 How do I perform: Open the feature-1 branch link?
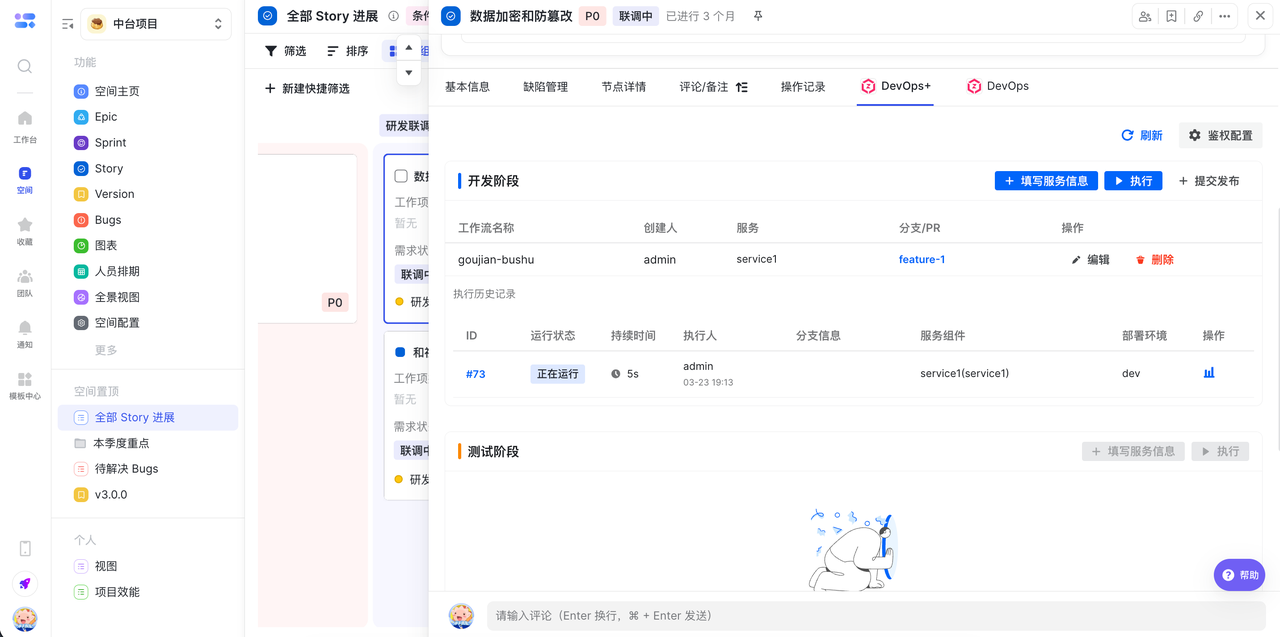(921, 259)
